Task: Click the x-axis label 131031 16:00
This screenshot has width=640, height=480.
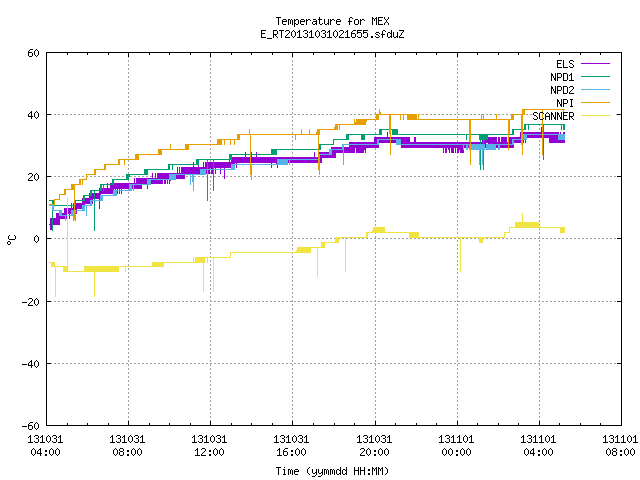Action: [291, 446]
